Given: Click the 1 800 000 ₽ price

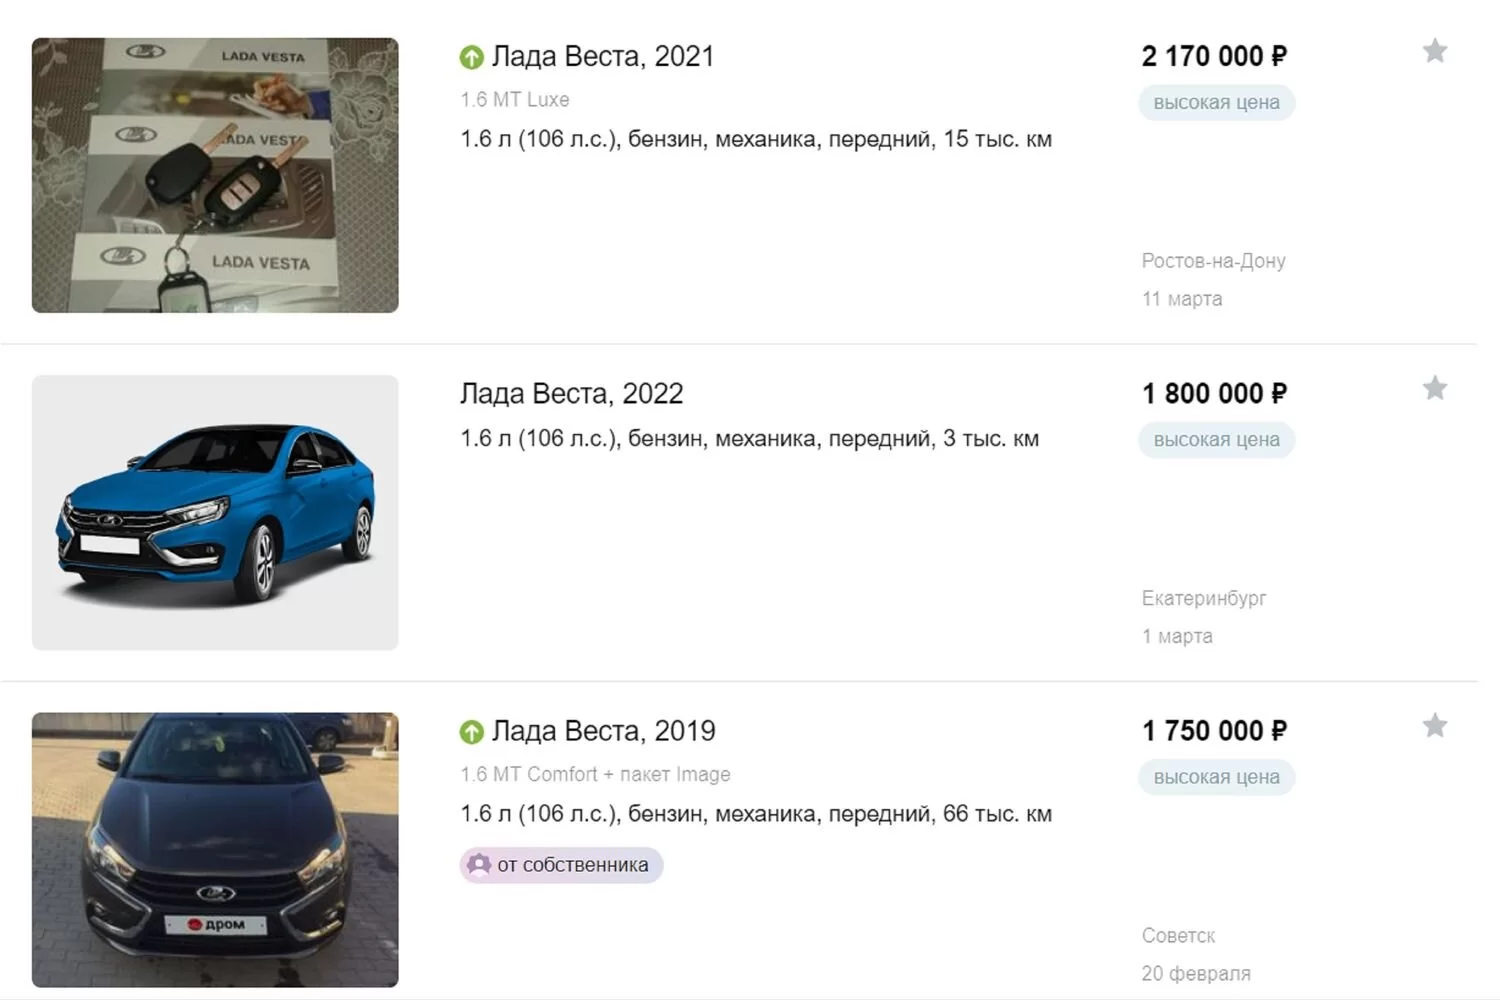Looking at the screenshot, I should pyautogui.click(x=1214, y=394).
